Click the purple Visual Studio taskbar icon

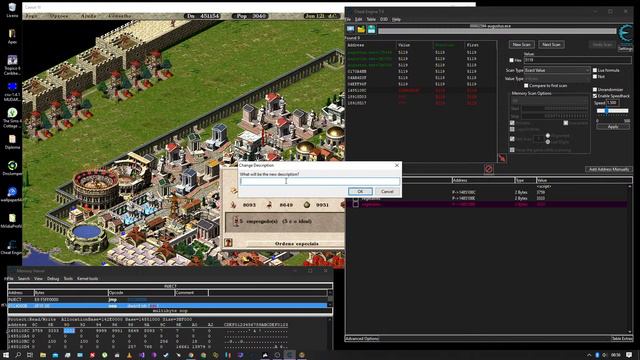[142, 355]
